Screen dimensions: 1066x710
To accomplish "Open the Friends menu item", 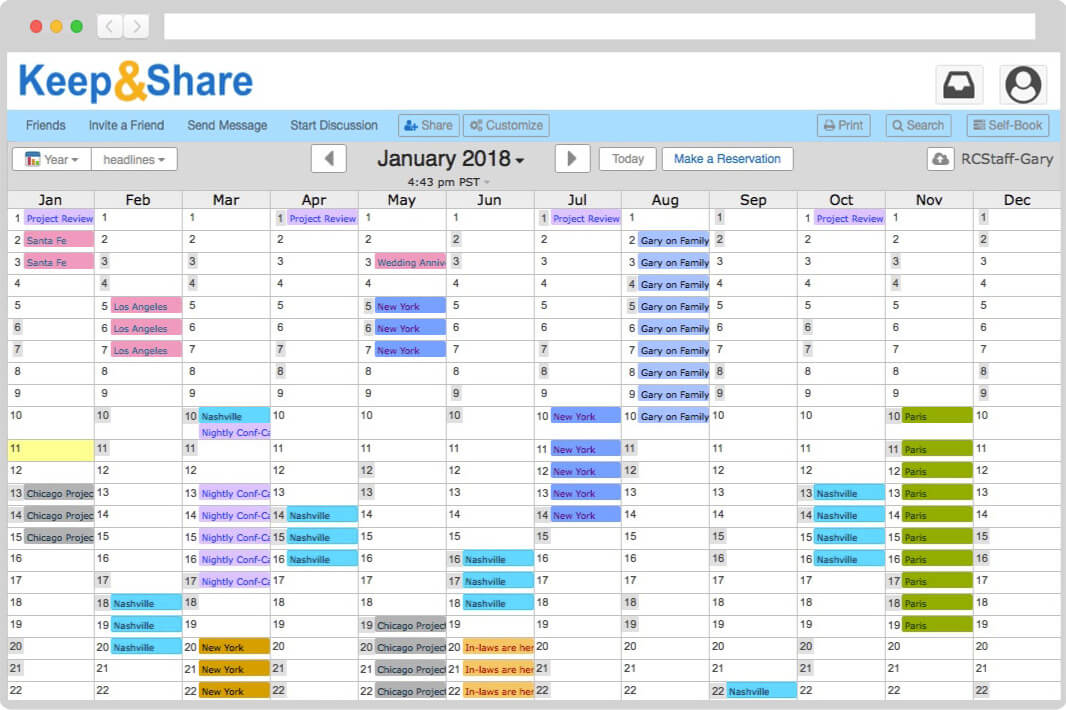I will 45,126.
